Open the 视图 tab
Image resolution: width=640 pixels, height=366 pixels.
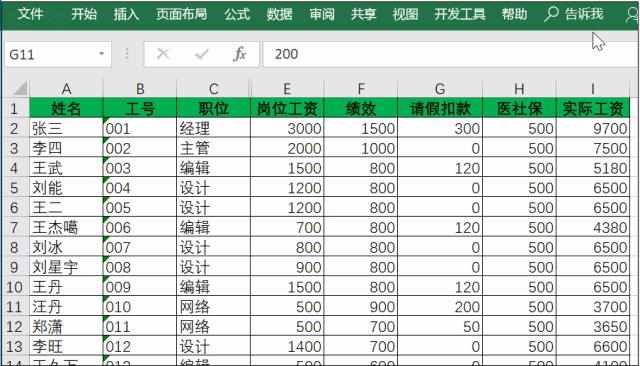(405, 14)
